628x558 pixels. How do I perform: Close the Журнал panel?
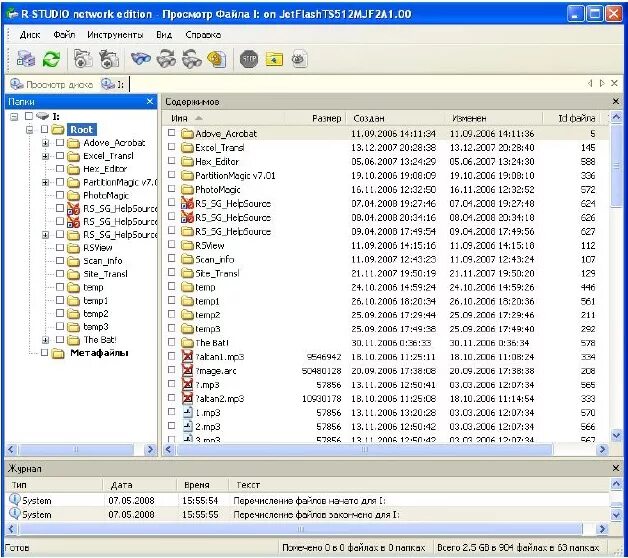[616, 468]
